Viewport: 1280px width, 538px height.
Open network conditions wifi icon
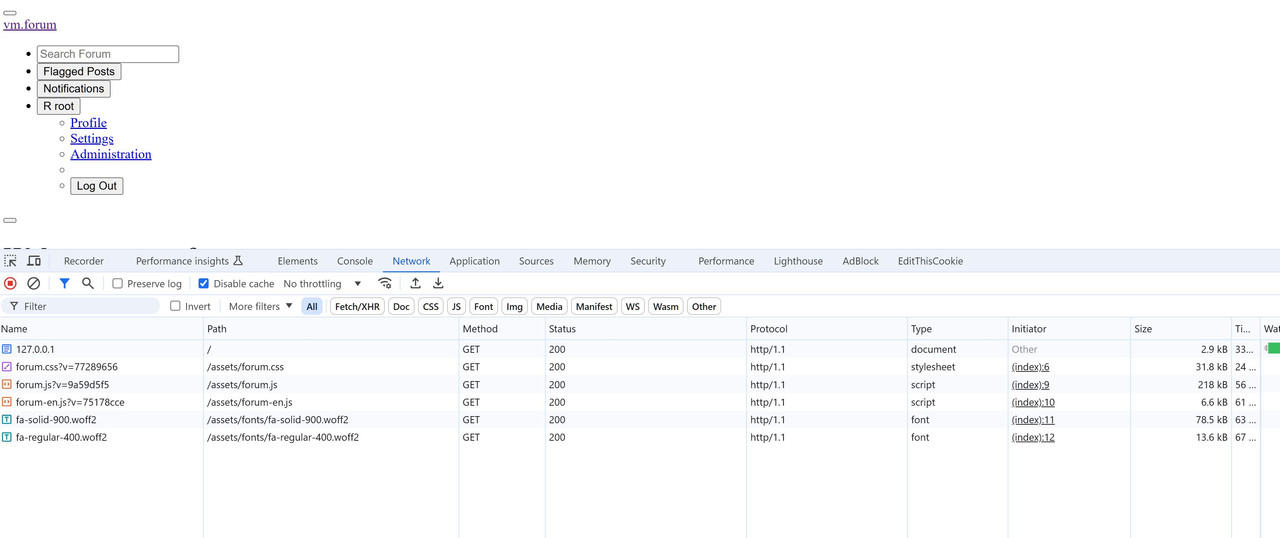point(385,284)
